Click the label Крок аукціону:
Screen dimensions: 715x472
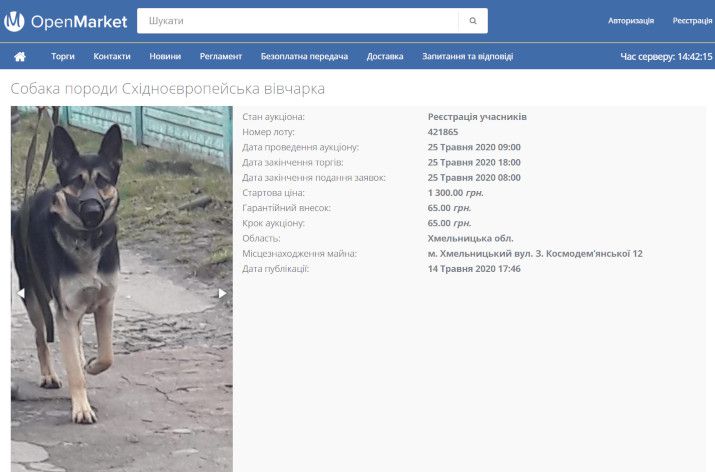[273, 223]
